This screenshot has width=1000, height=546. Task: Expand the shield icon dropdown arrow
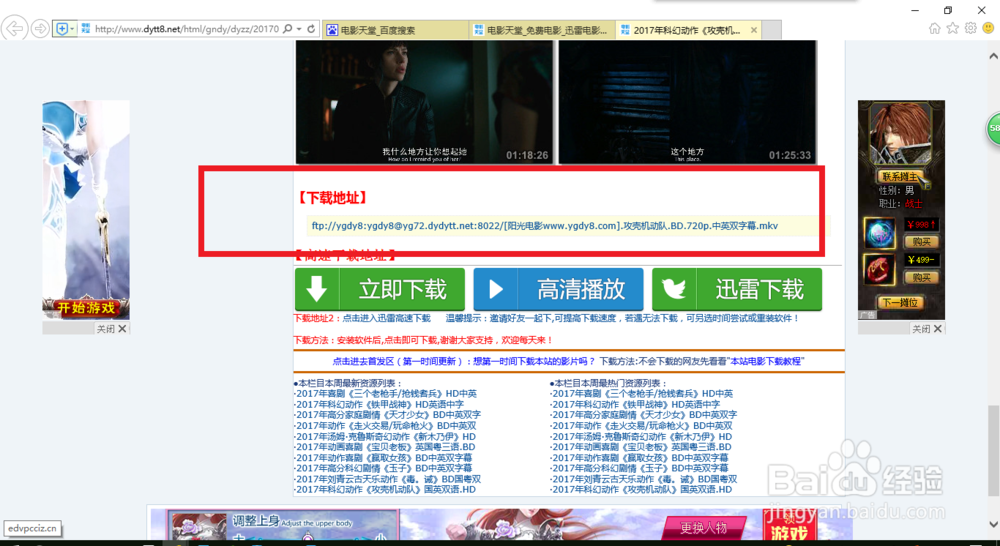pos(72,29)
